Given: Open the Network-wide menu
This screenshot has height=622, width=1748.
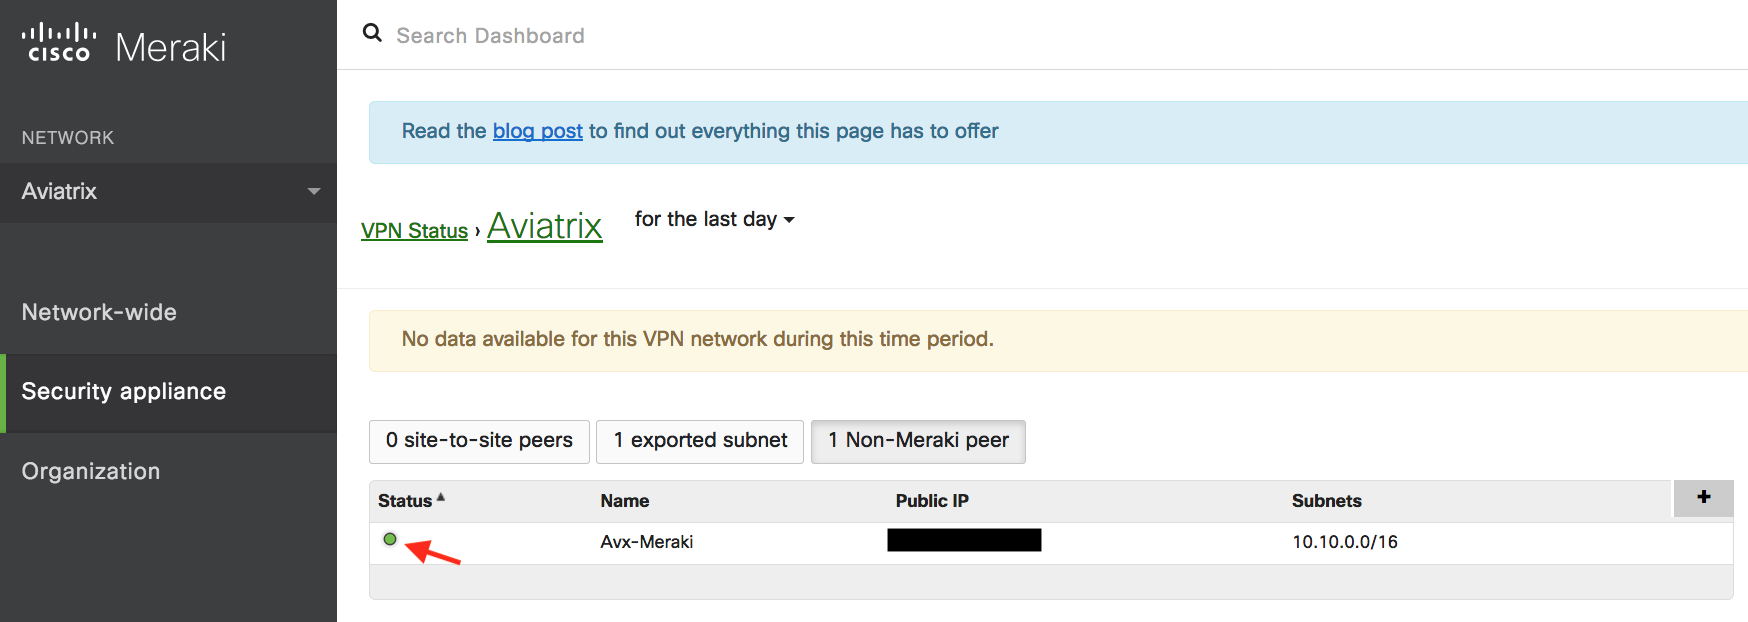Looking at the screenshot, I should click(99, 312).
